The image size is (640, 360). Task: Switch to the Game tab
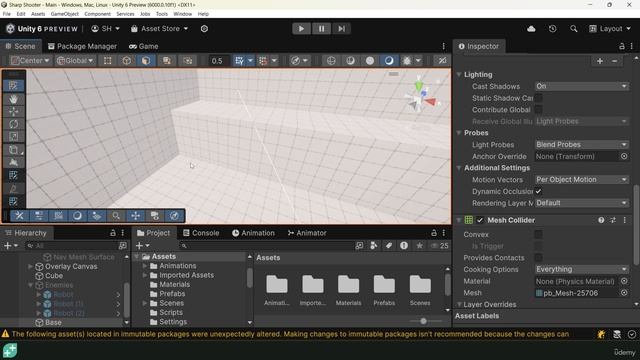pos(143,46)
